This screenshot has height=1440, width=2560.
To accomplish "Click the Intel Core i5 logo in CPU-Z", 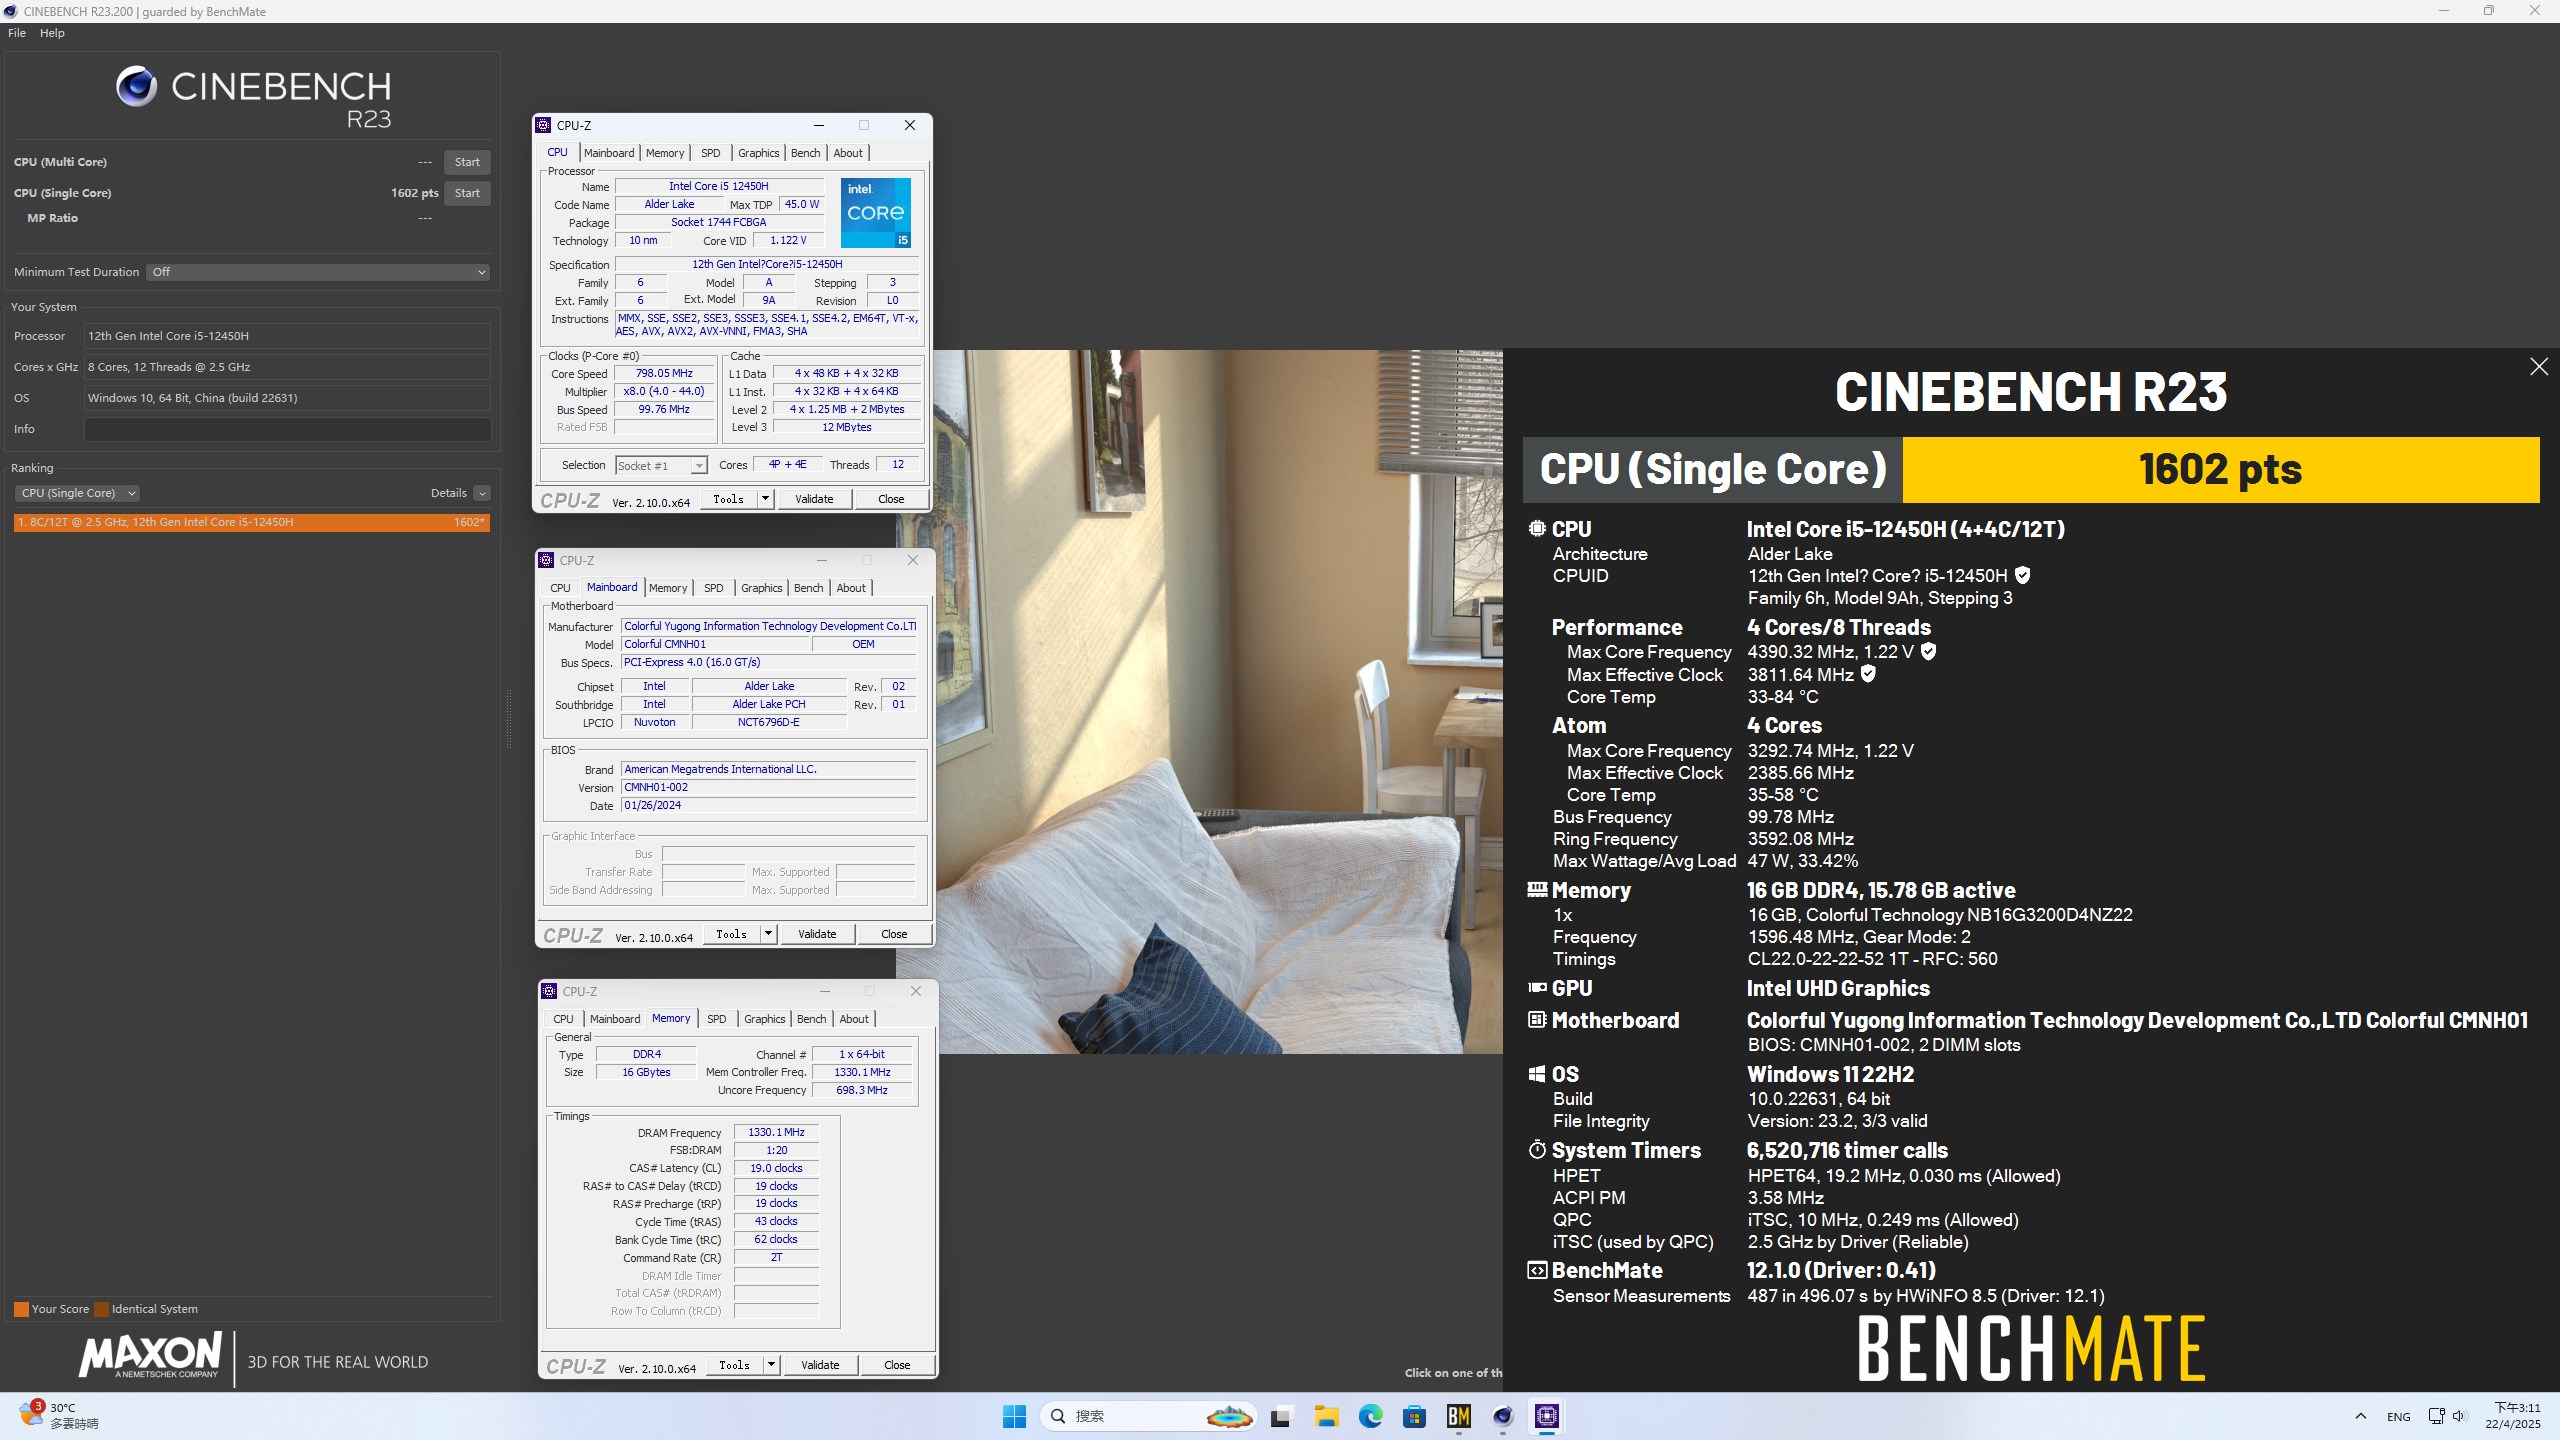I will [875, 213].
